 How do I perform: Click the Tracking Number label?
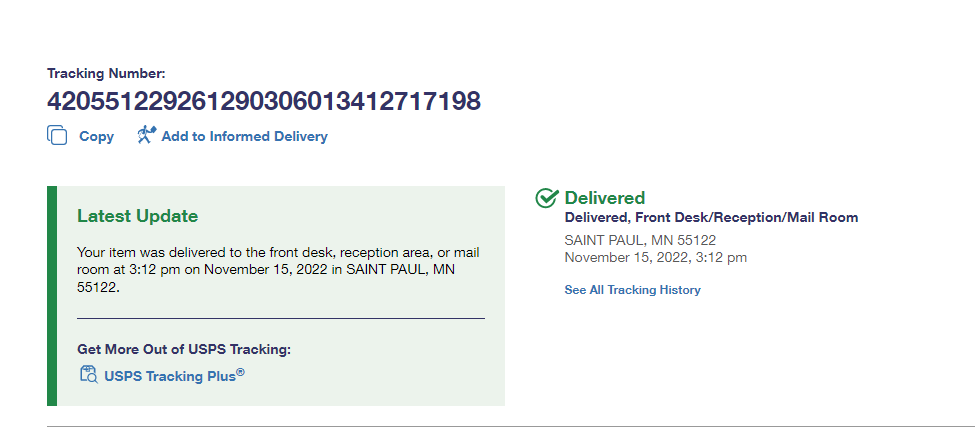coord(106,73)
